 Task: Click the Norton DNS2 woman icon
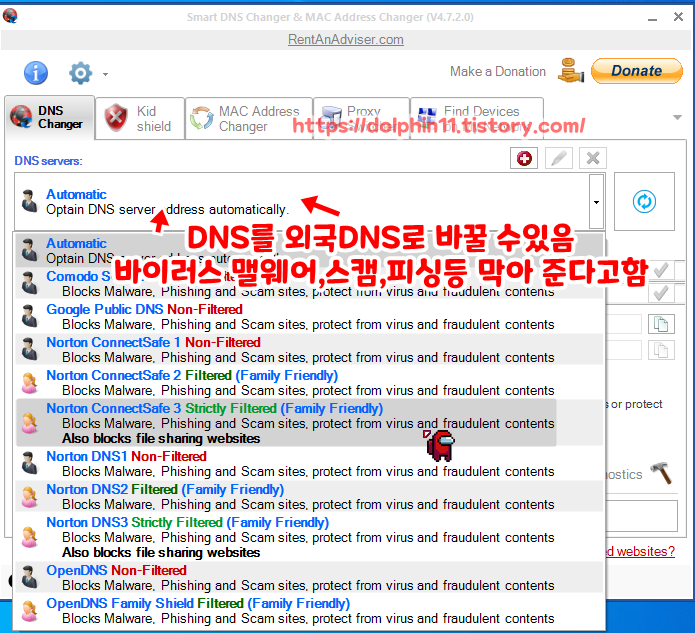click(x=30, y=497)
